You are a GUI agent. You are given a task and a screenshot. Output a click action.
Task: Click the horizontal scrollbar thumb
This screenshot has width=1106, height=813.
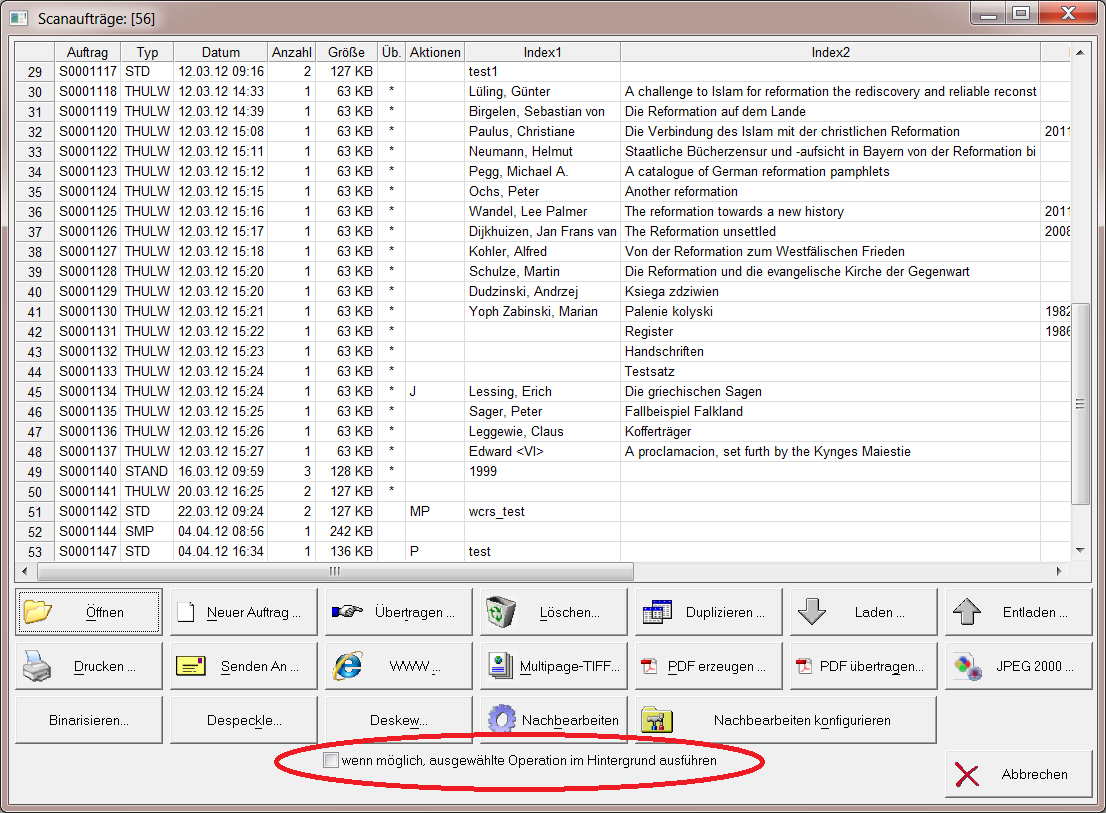pos(335,571)
